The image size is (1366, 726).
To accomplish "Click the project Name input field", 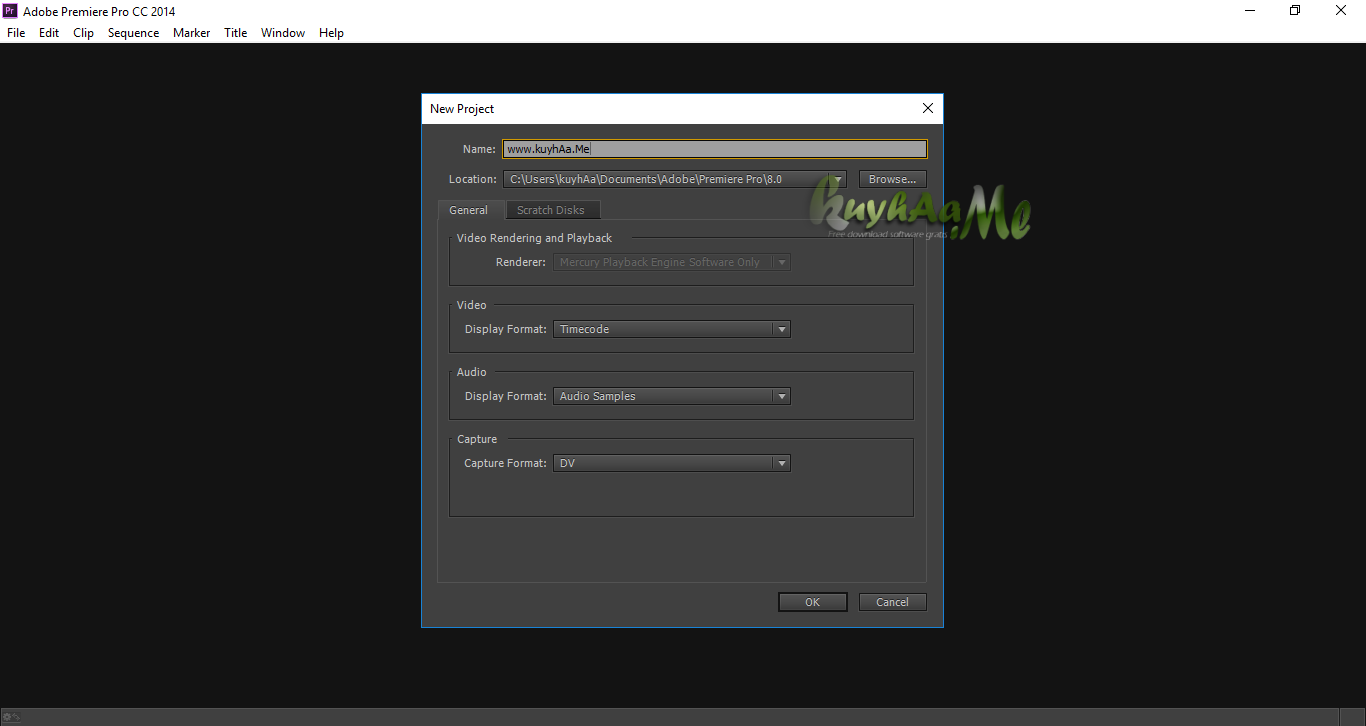I will (x=715, y=149).
